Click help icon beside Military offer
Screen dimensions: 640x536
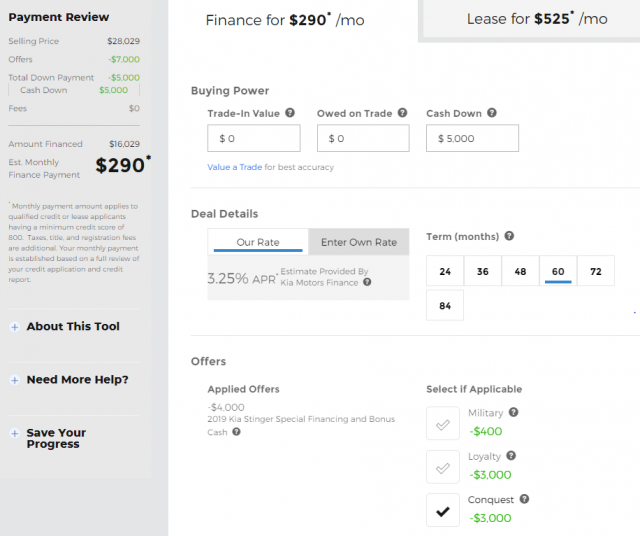tap(514, 412)
